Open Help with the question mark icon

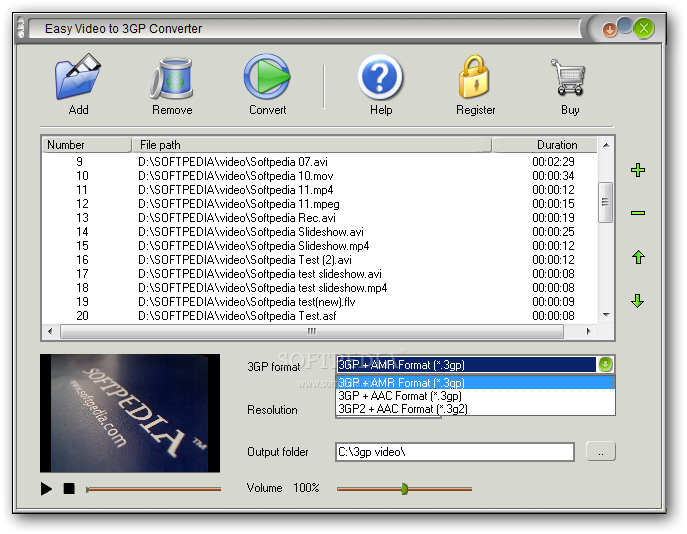click(x=380, y=77)
